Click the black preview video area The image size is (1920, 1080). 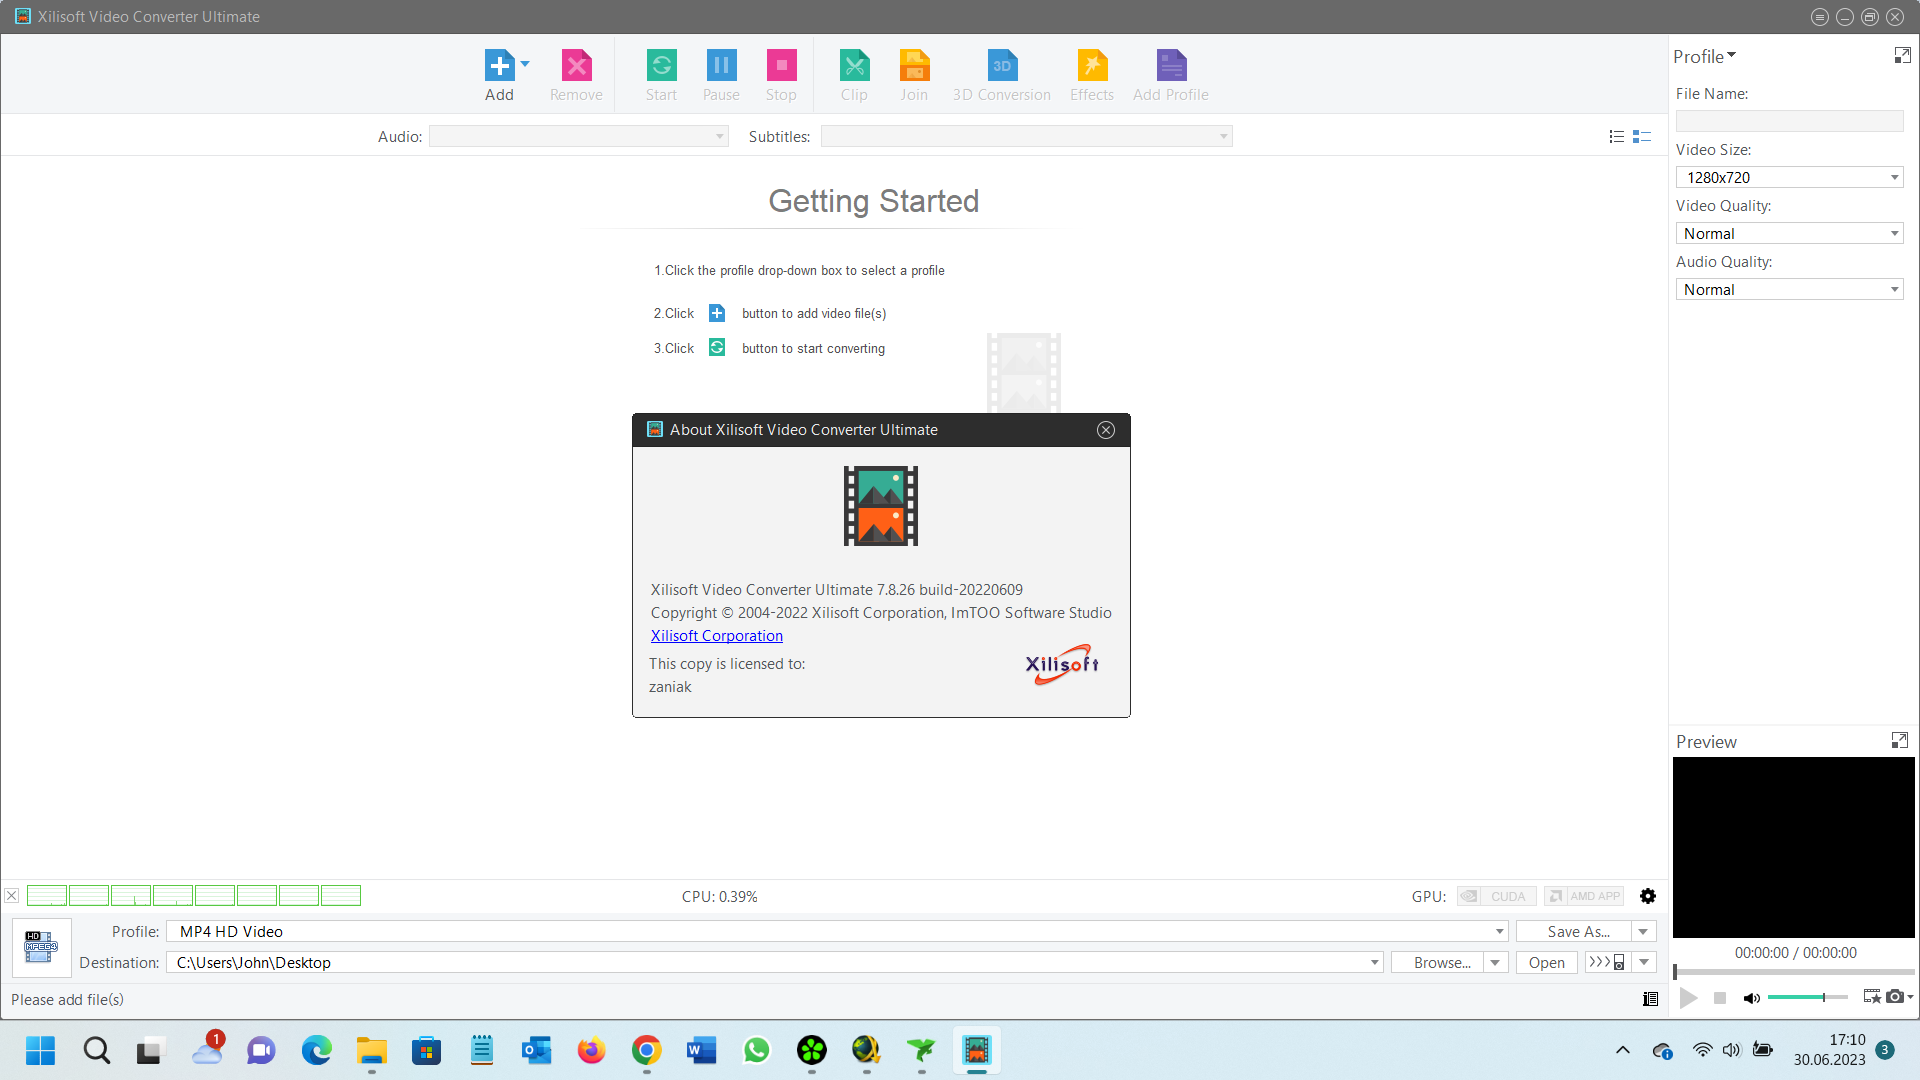1794,847
